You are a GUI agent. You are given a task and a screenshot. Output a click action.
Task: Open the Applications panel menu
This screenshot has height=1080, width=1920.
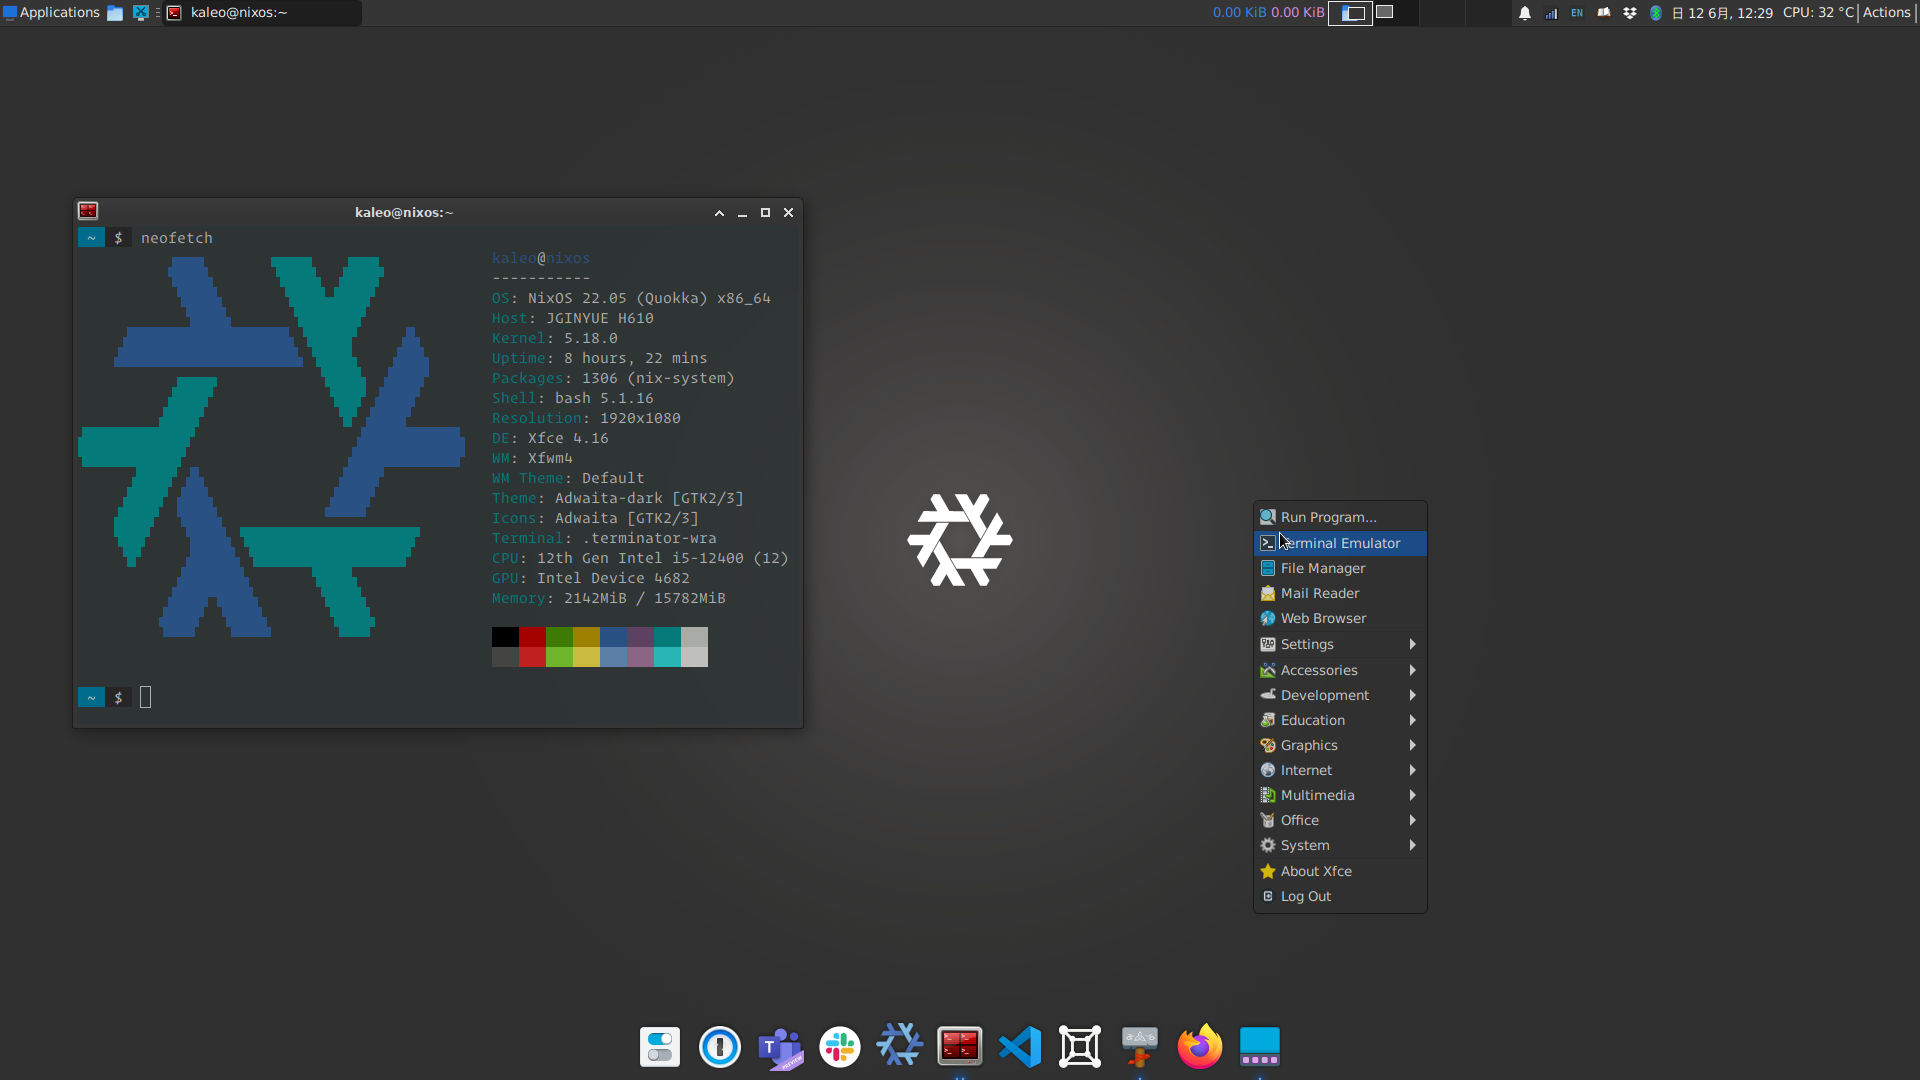pyautogui.click(x=51, y=13)
